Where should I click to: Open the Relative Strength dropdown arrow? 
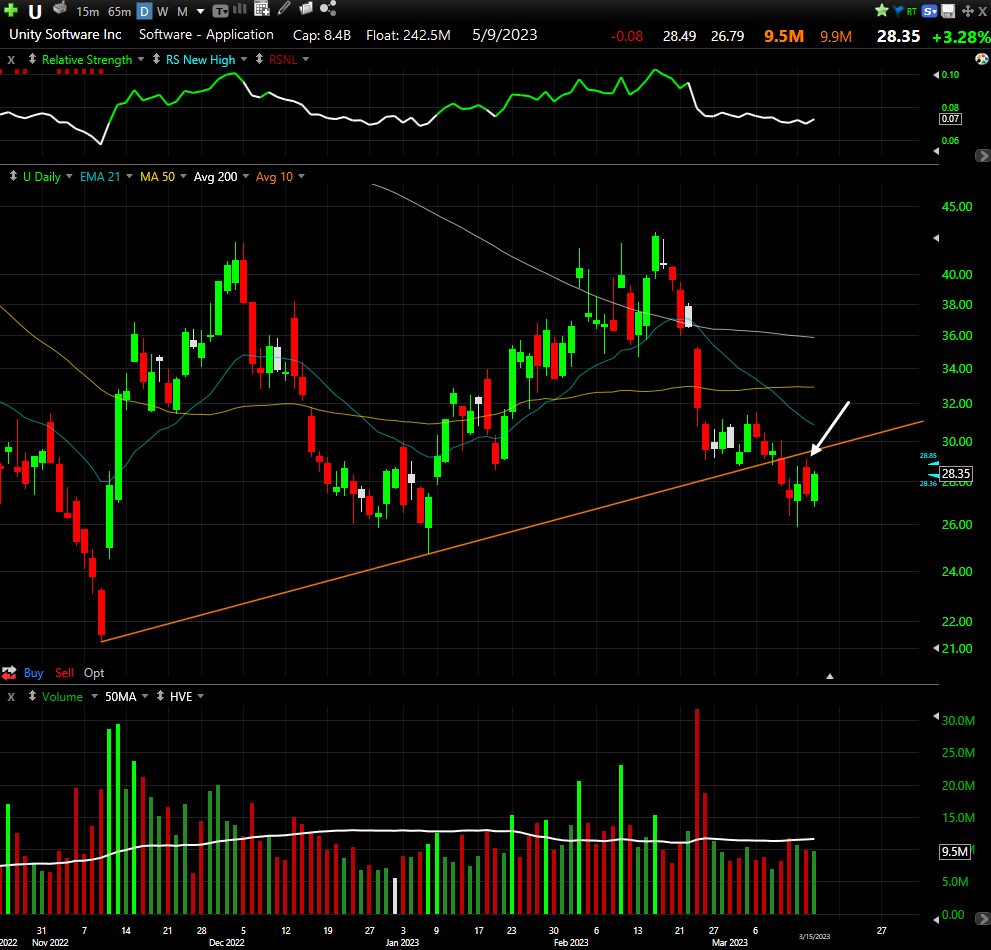(140, 59)
